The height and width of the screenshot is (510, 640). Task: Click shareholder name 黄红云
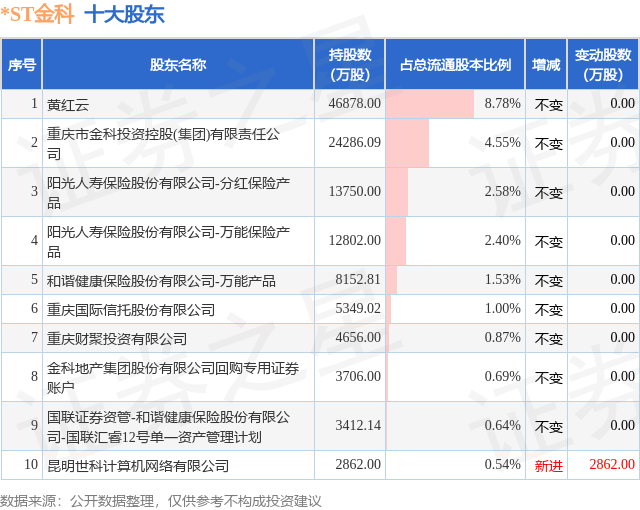[68, 104]
